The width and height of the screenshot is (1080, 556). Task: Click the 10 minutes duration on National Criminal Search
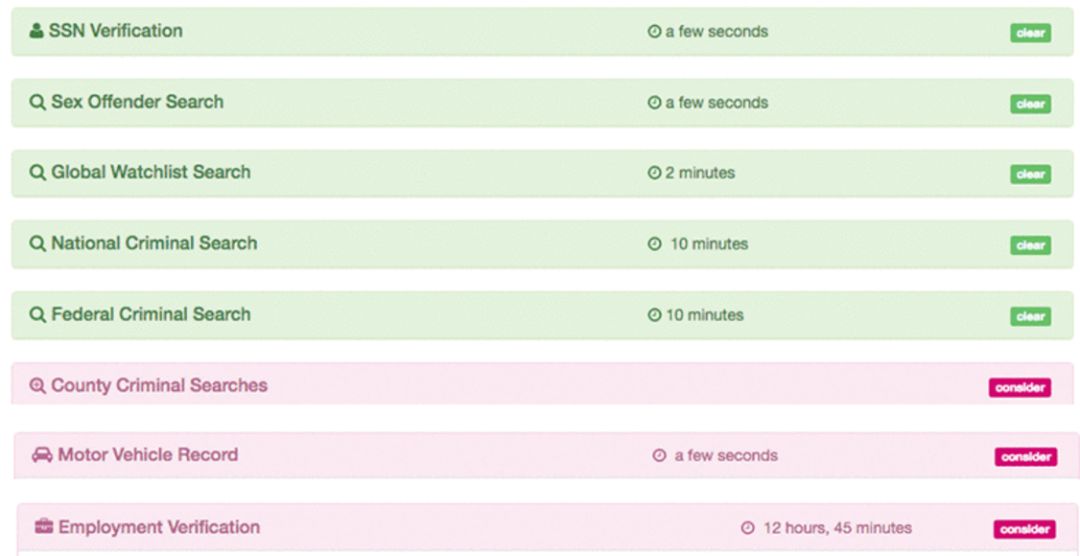click(708, 244)
